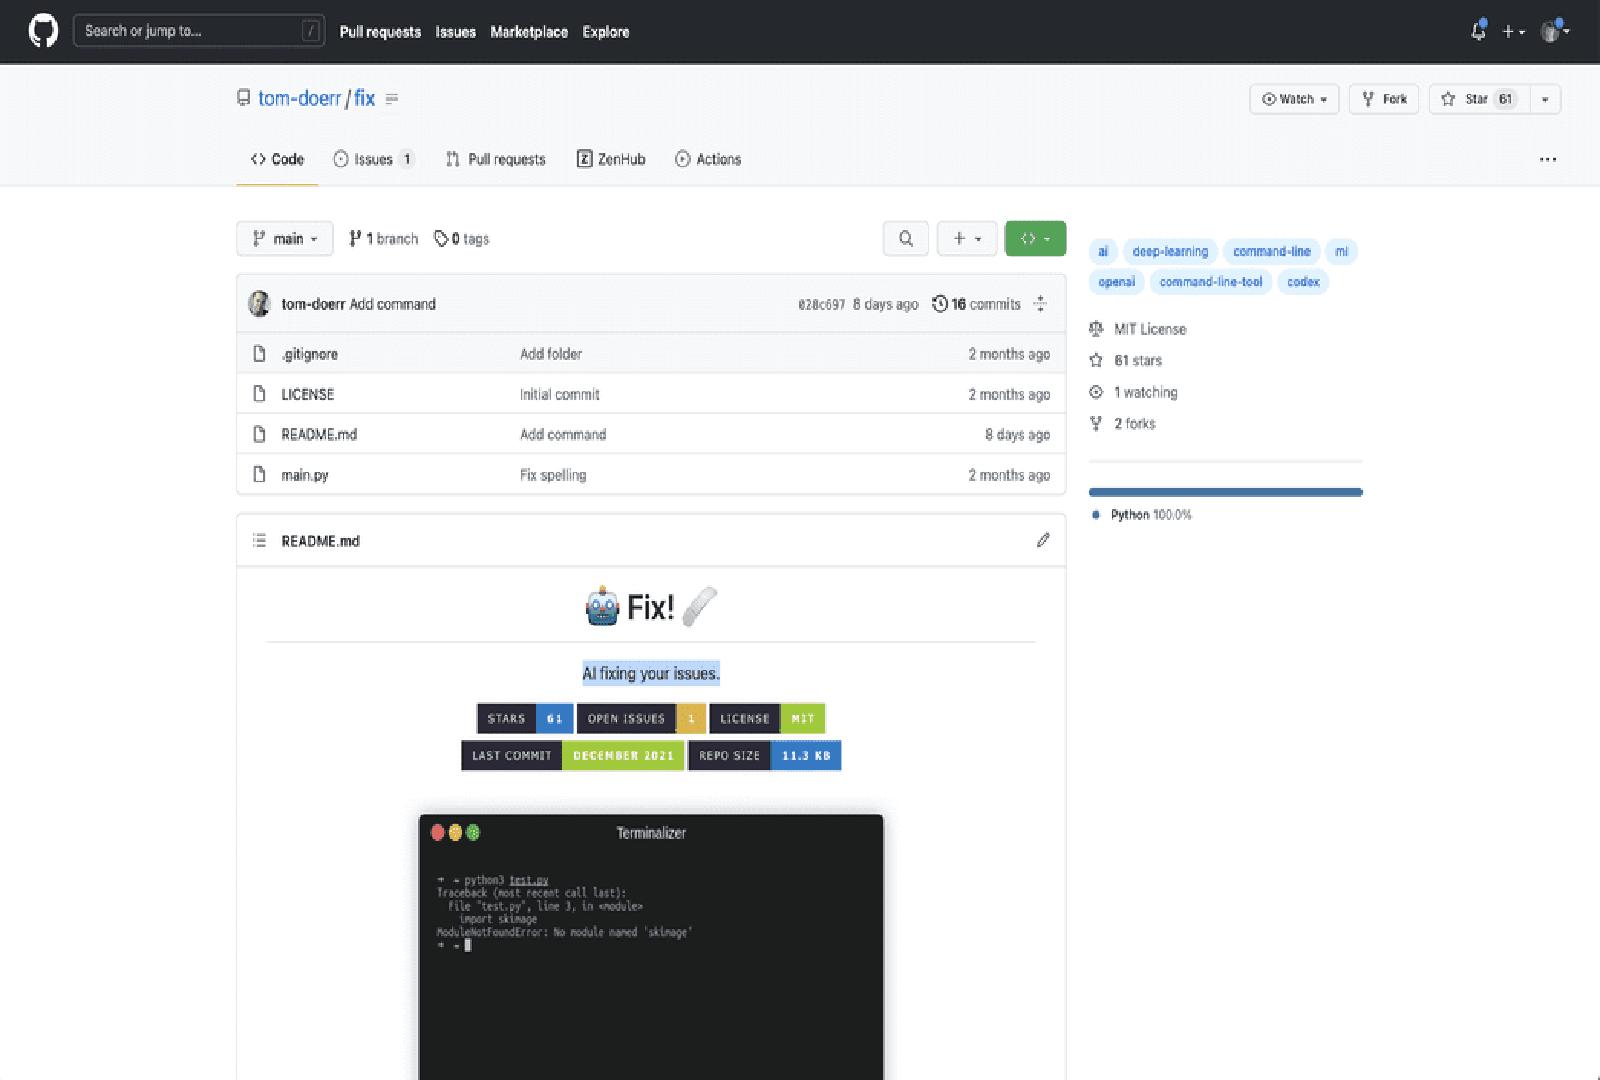Open the main.py file
The image size is (1600, 1080).
(x=305, y=475)
